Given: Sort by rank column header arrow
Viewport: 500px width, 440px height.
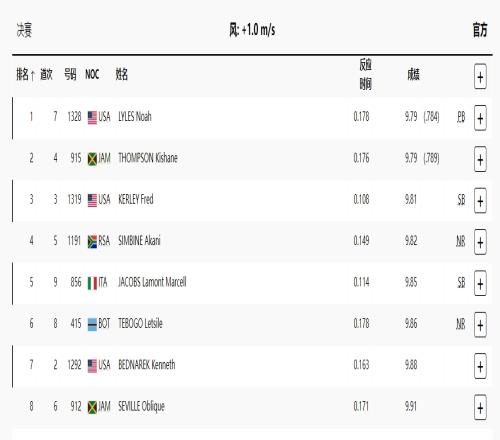Looking at the screenshot, I should tap(32, 75).
